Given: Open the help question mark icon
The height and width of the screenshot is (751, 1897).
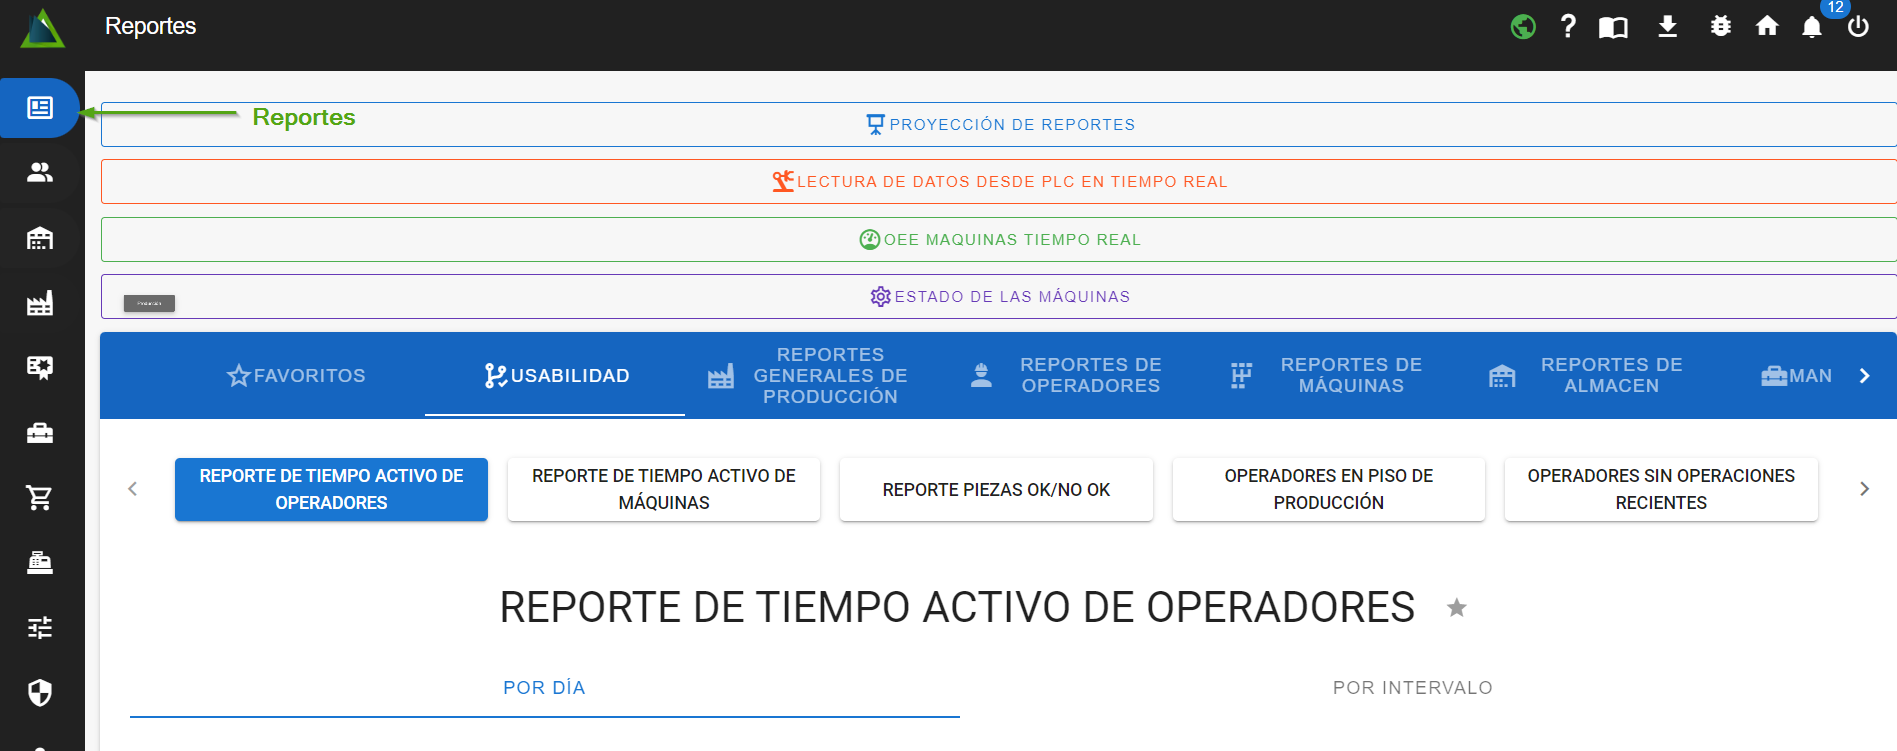Looking at the screenshot, I should point(1567,27).
